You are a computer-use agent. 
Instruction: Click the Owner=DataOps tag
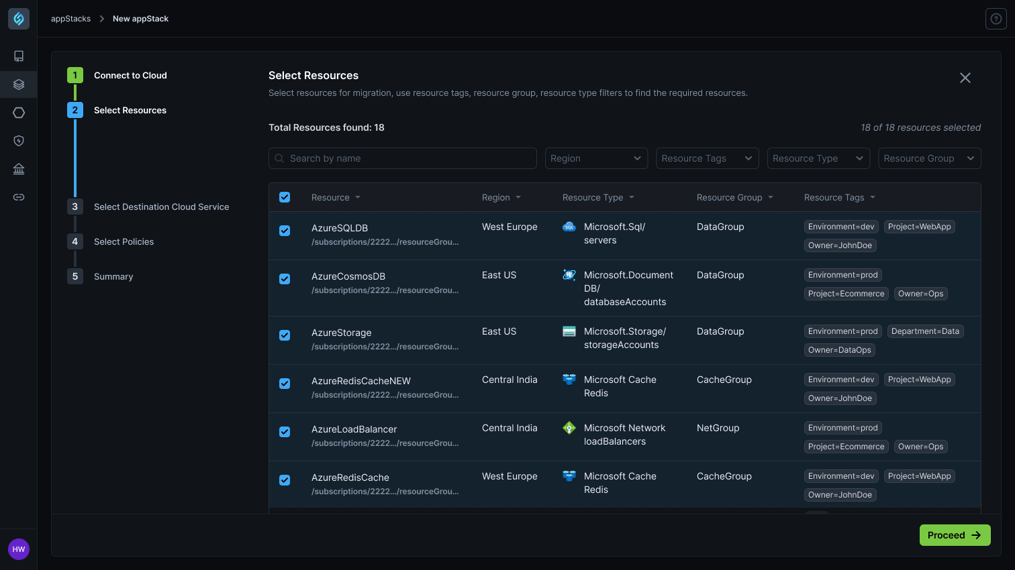tap(840, 350)
